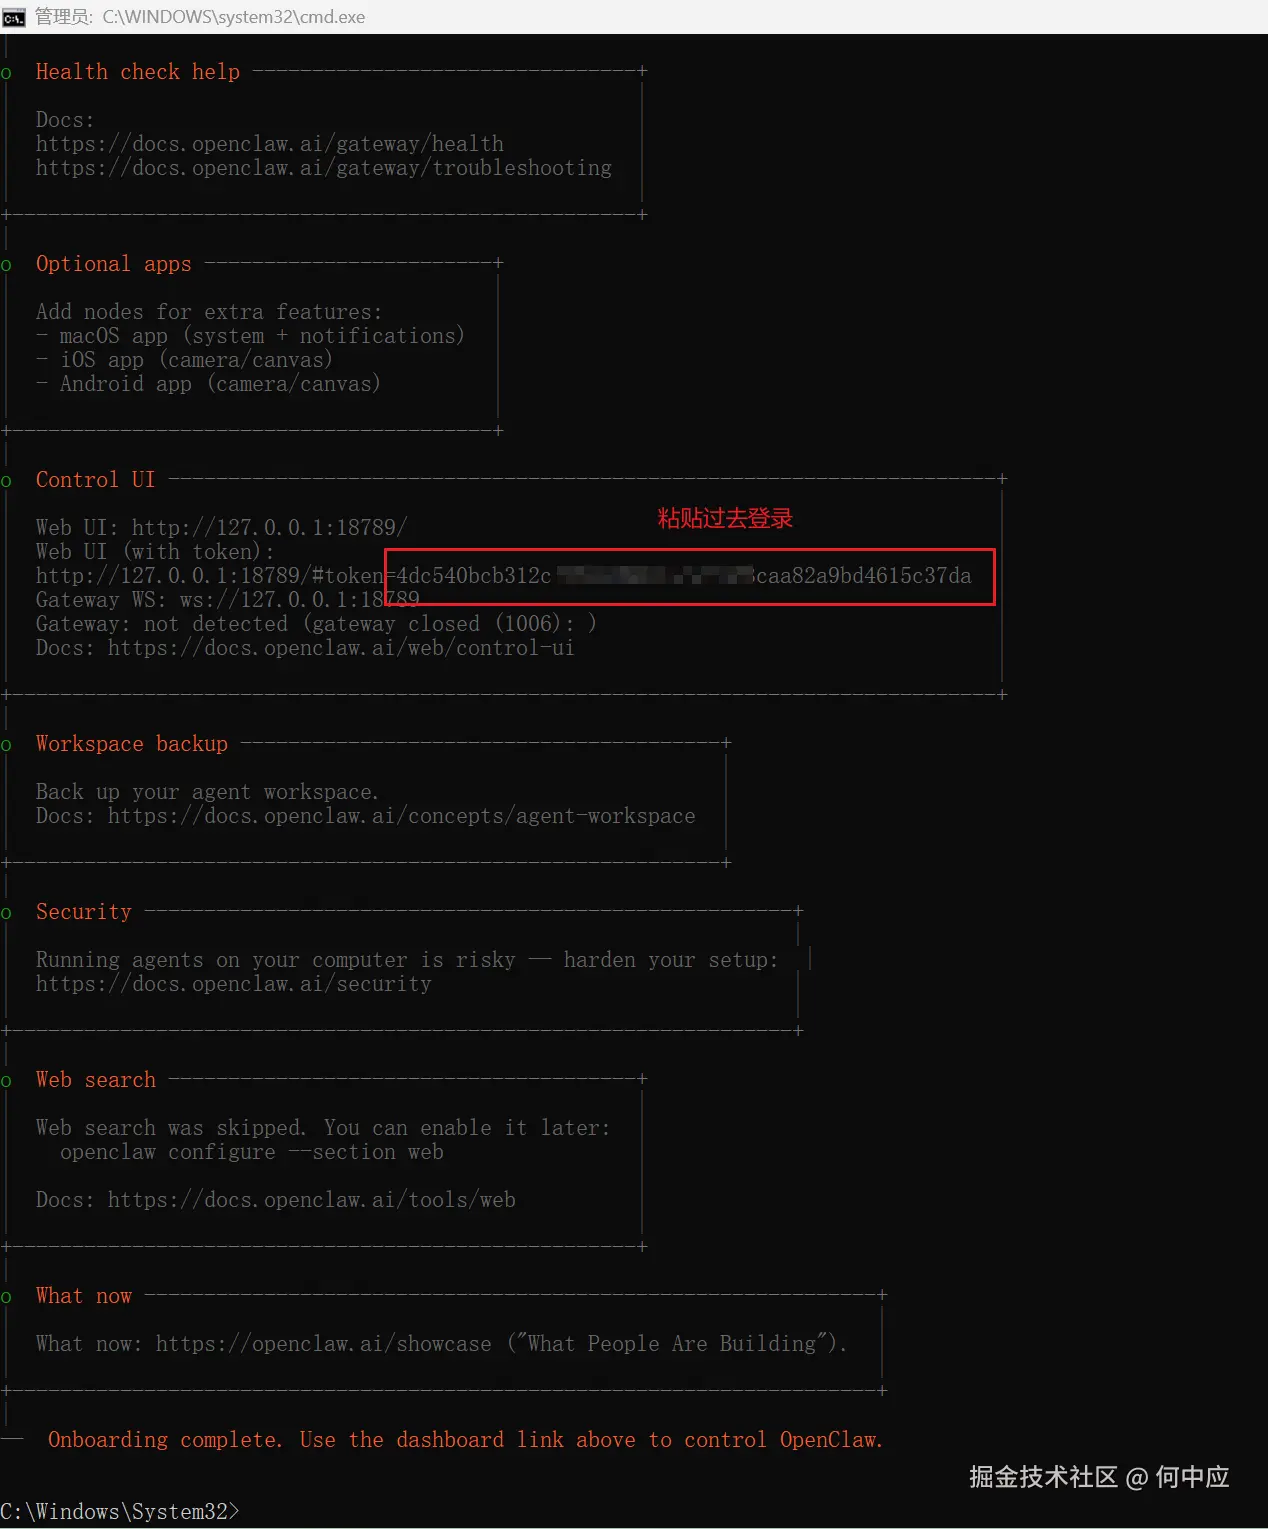Click the 'Health check help' heading

pyautogui.click(x=138, y=72)
